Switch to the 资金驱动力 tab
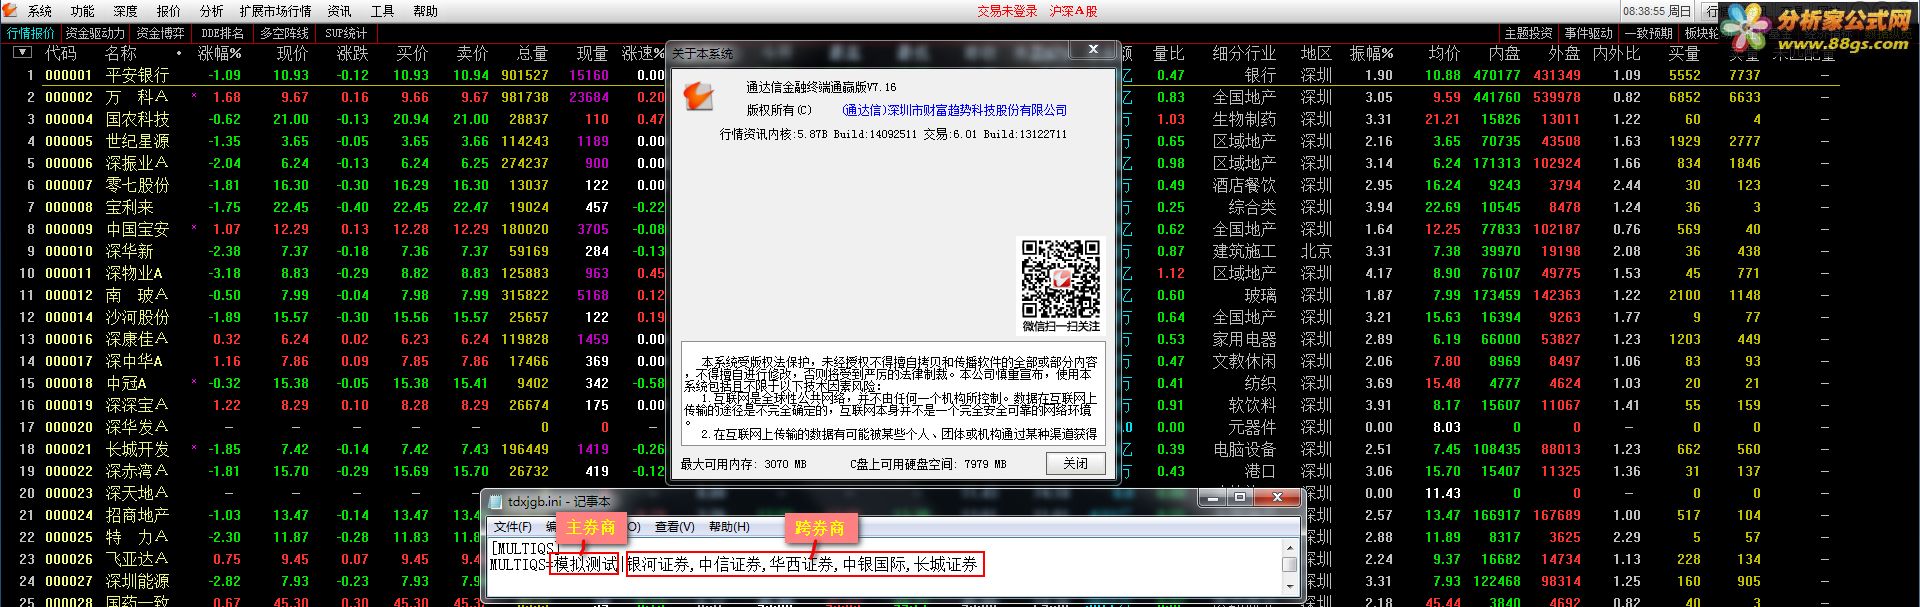1920x607 pixels. (x=95, y=33)
